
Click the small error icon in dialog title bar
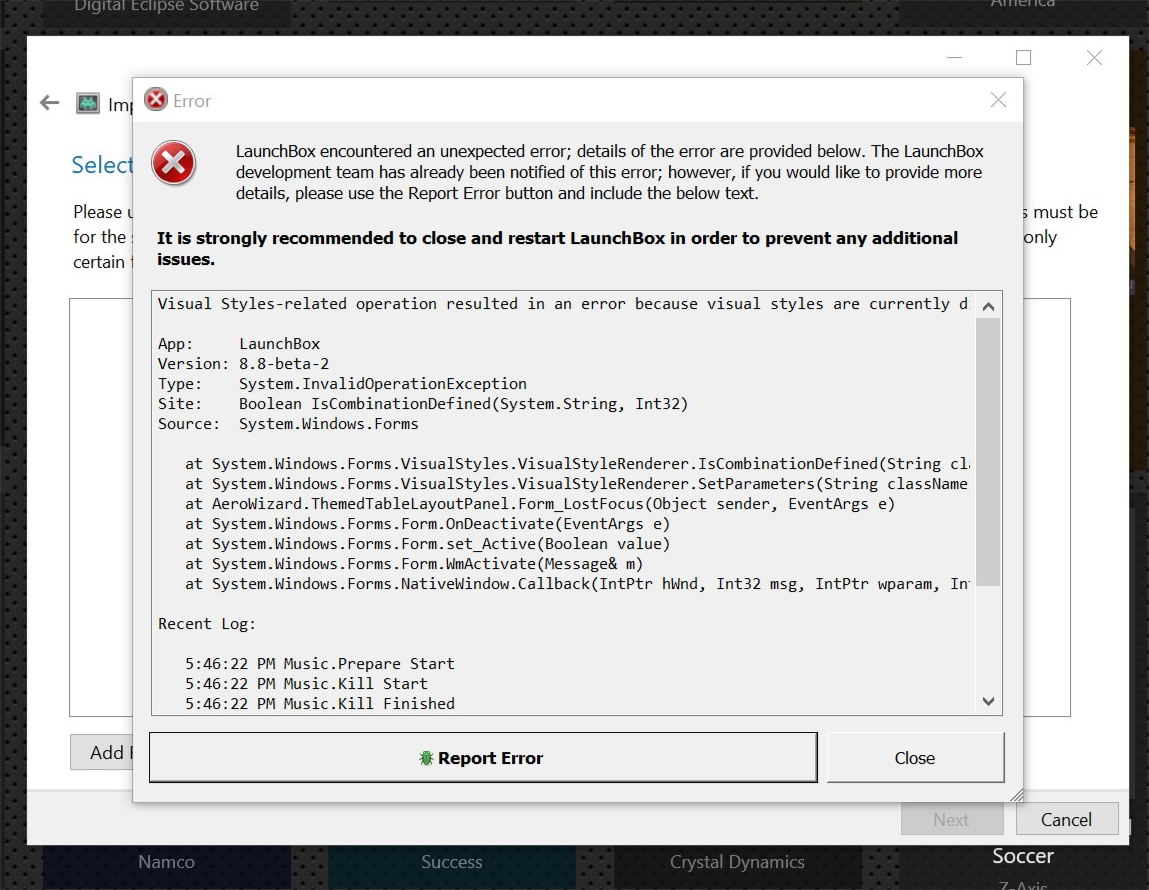click(156, 100)
